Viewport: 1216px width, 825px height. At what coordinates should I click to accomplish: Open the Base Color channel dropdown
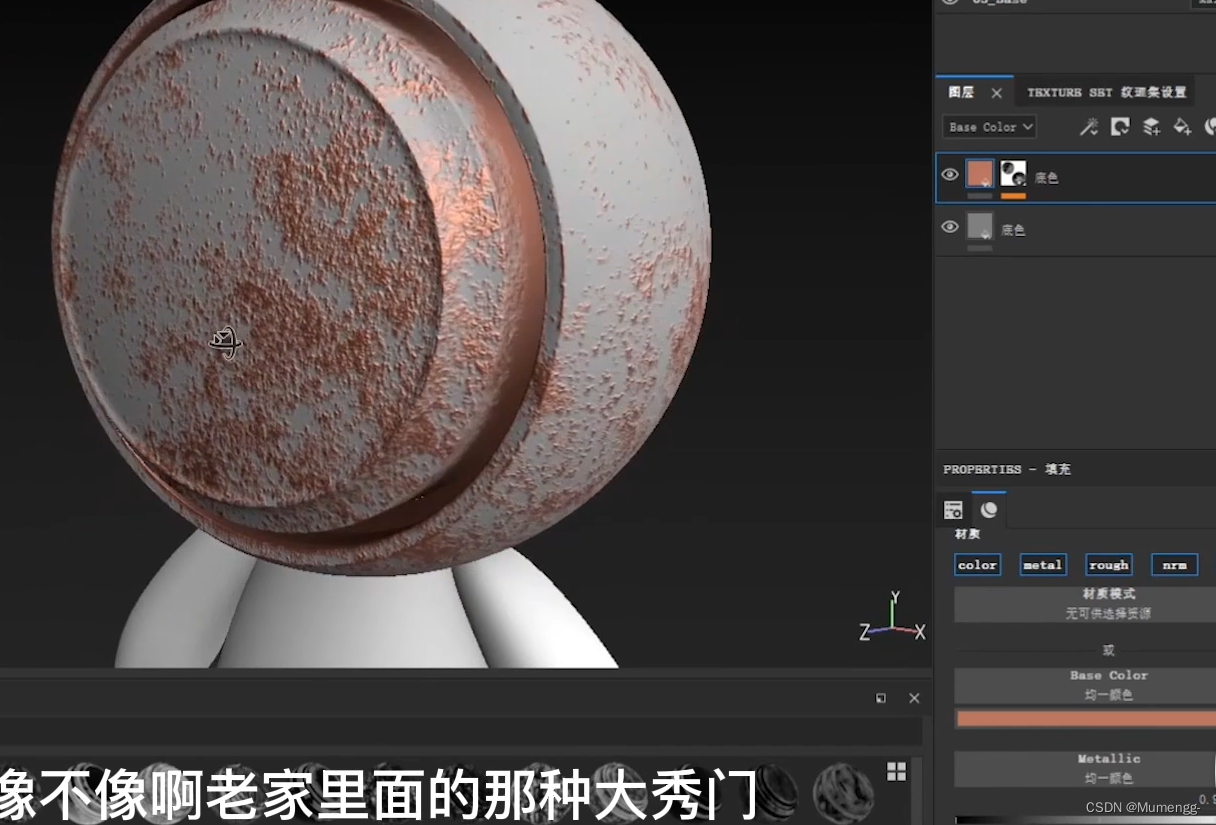pyautogui.click(x=989, y=127)
